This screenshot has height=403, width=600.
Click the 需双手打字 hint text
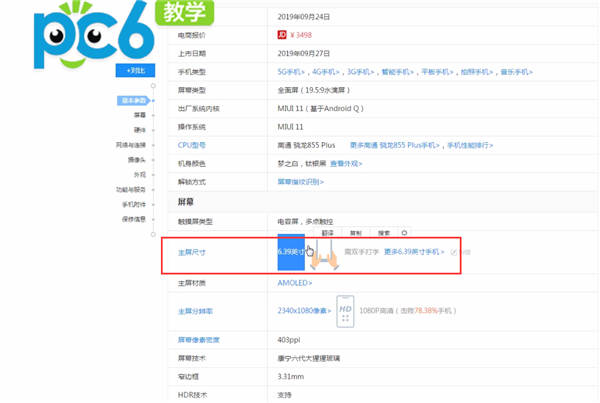pos(362,252)
